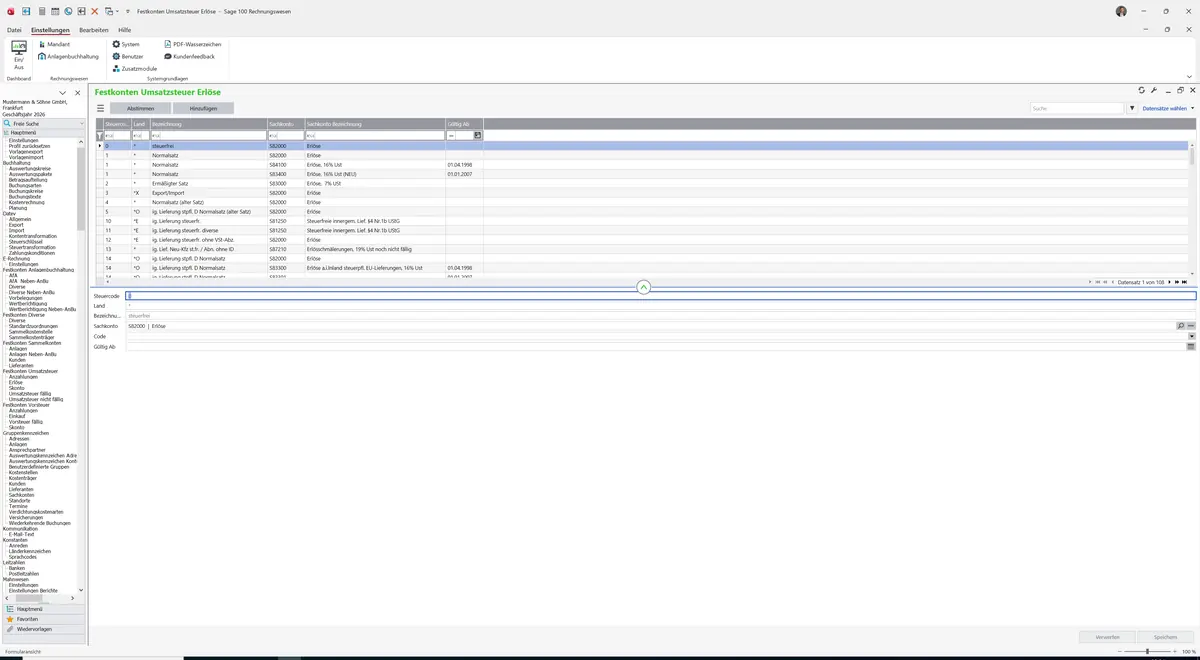The height and width of the screenshot is (660, 1200).
Task: Click the Freie Suche magnifier icon
Action: [x=8, y=124]
